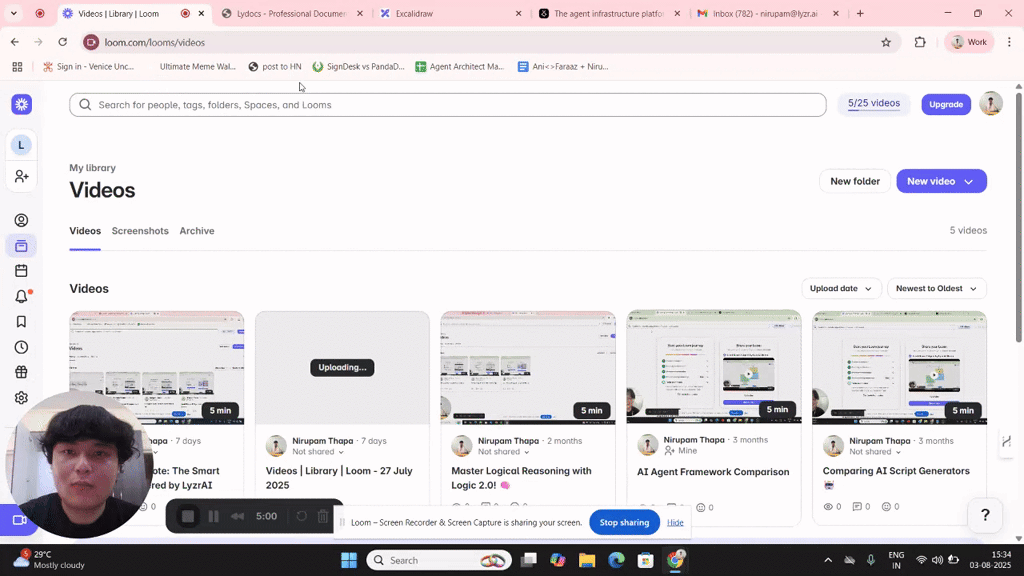Open File Explorer from the taskbar
This screenshot has width=1024, height=576.
click(586, 560)
